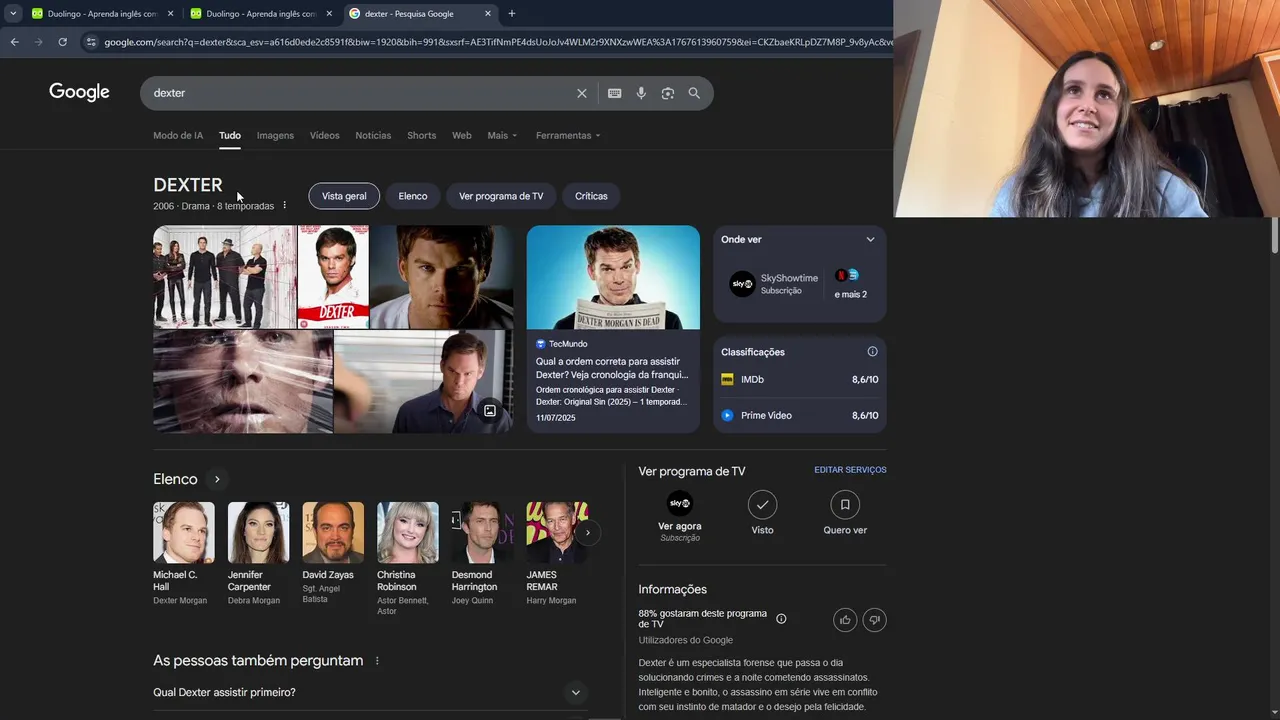Switch to Modo de IA tab

click(178, 135)
